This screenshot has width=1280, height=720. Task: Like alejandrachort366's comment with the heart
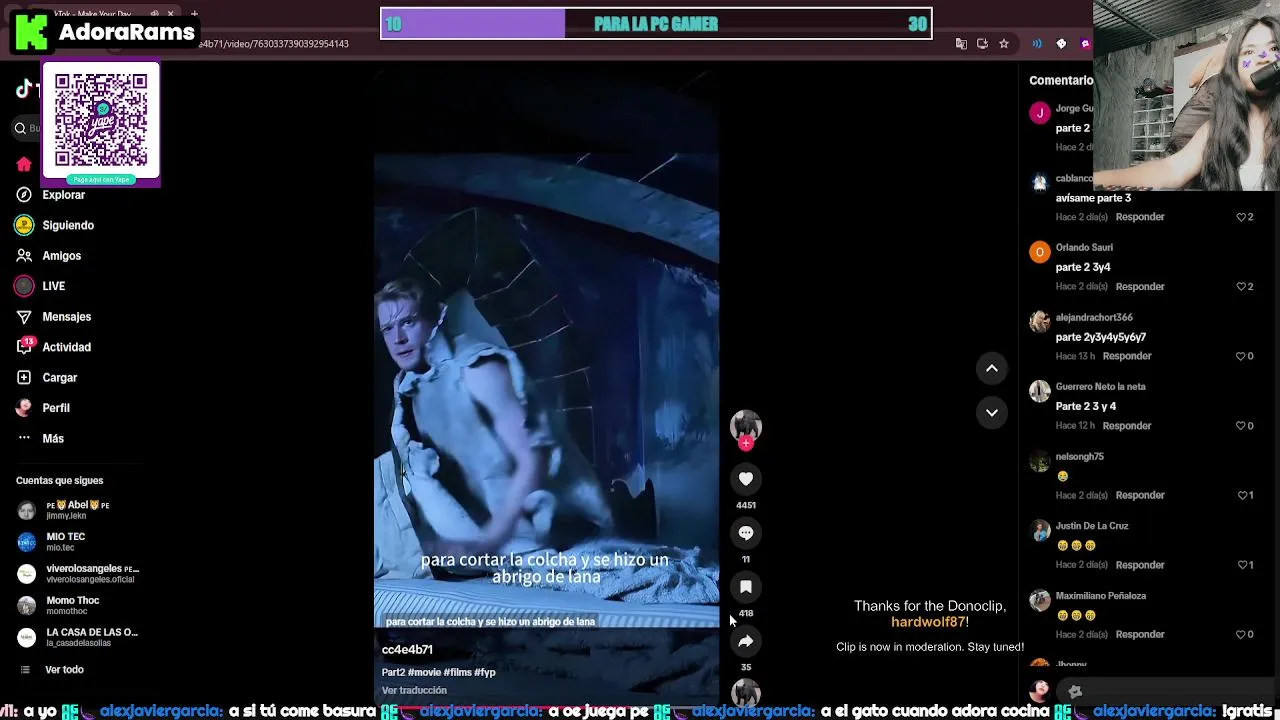[x=1241, y=356]
